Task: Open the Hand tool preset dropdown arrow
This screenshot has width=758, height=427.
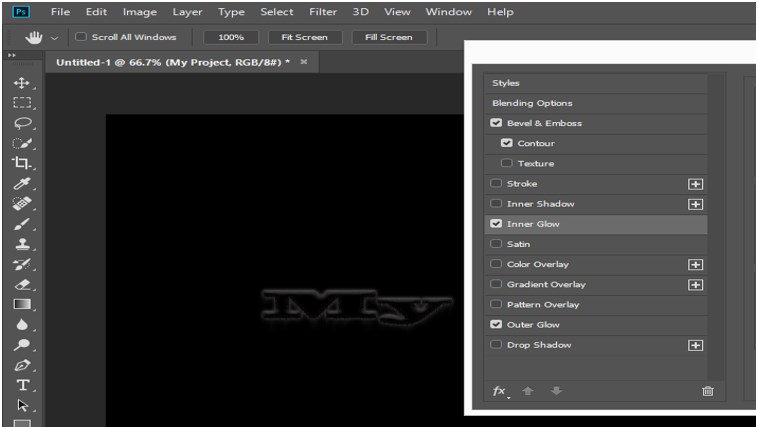Action: 55,38
